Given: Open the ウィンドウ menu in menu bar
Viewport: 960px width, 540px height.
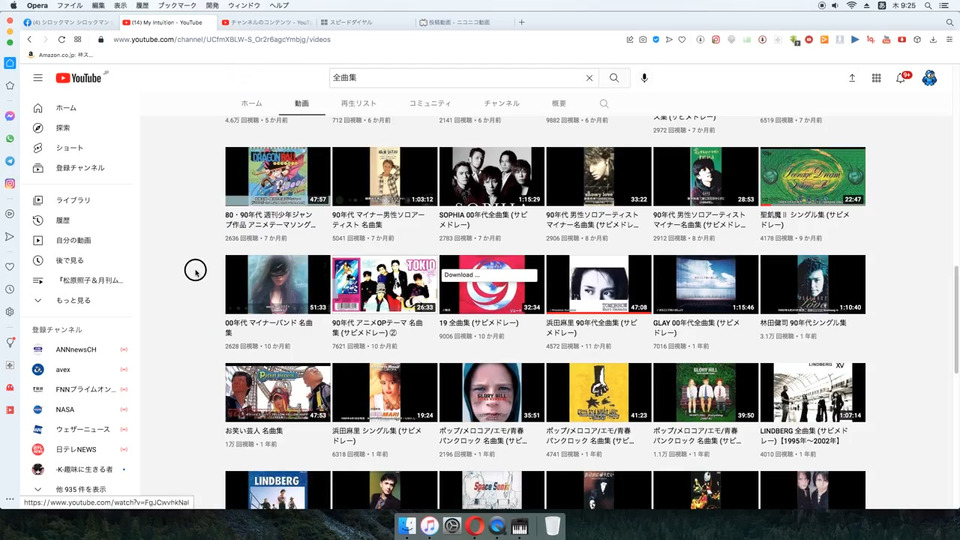Looking at the screenshot, I should tap(244, 6).
